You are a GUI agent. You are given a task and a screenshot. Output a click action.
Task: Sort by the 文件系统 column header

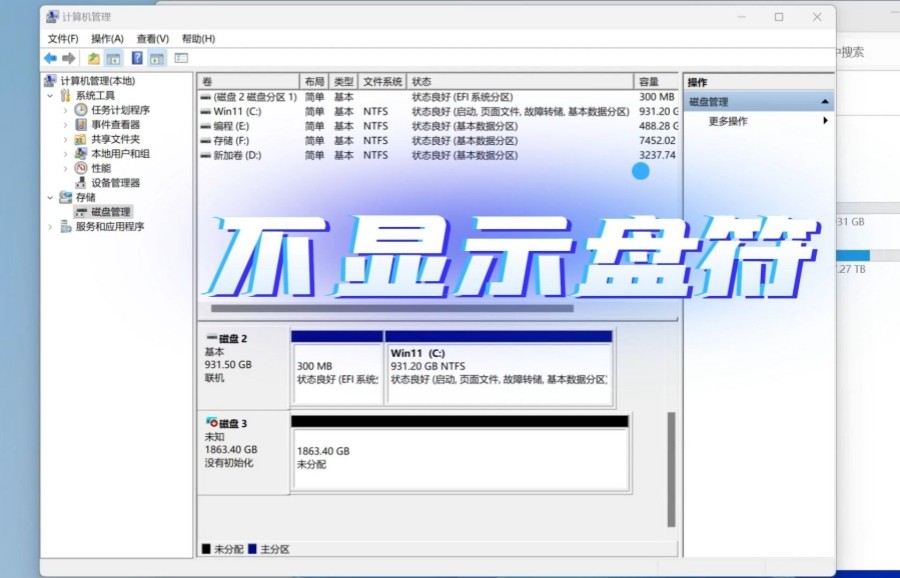[382, 82]
